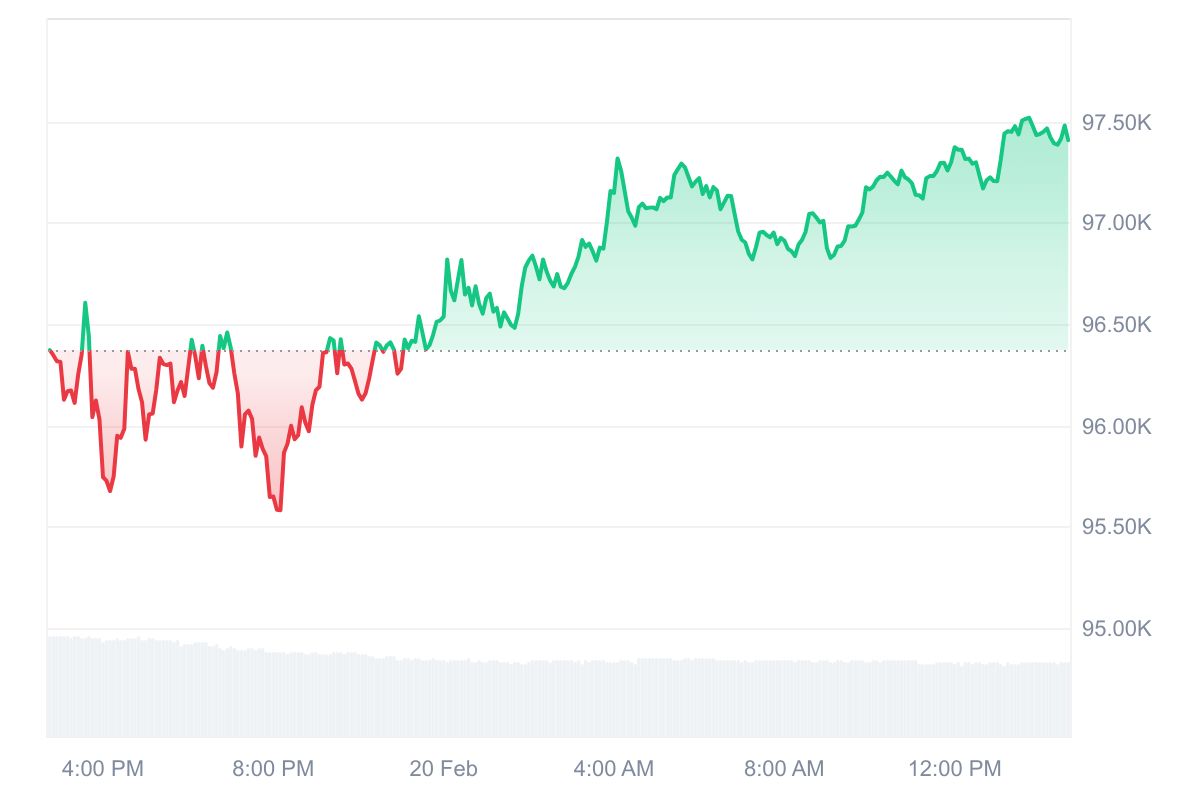This screenshot has width=1200, height=800.
Task: Click the sharp green peak near 4:00 AM
Action: click(617, 159)
